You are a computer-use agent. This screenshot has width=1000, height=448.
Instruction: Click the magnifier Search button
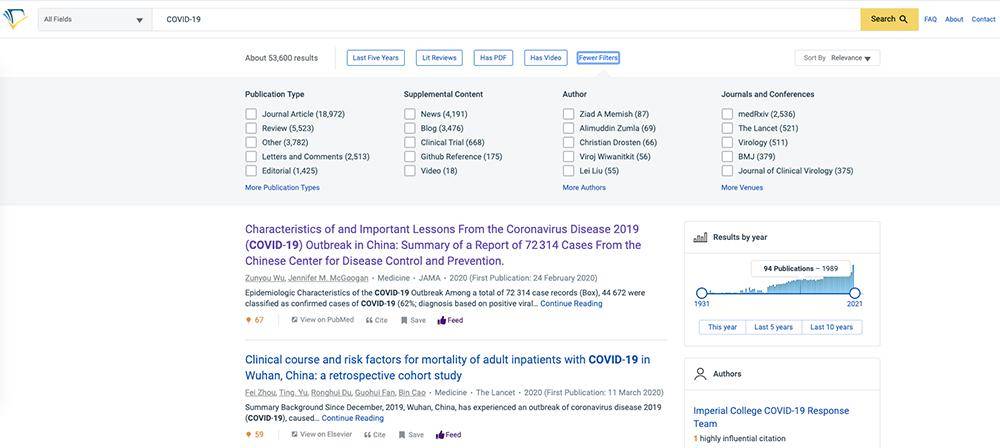point(889,19)
